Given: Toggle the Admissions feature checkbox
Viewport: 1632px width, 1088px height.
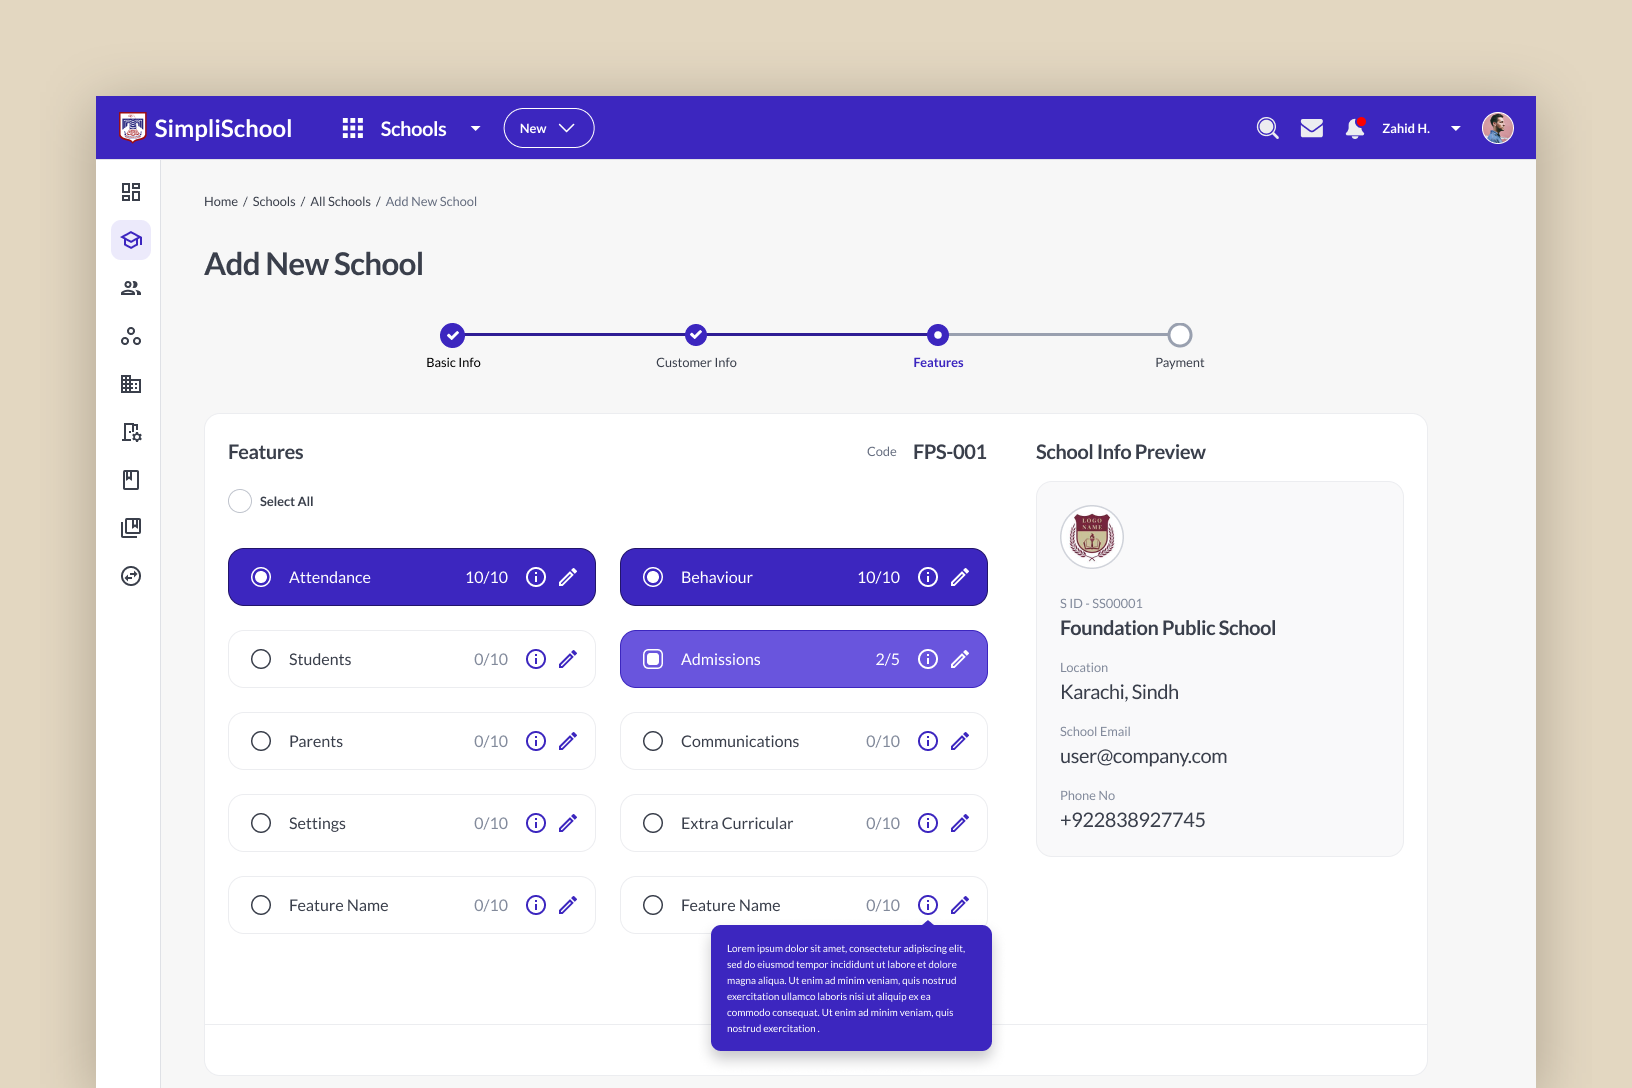Looking at the screenshot, I should click(653, 659).
